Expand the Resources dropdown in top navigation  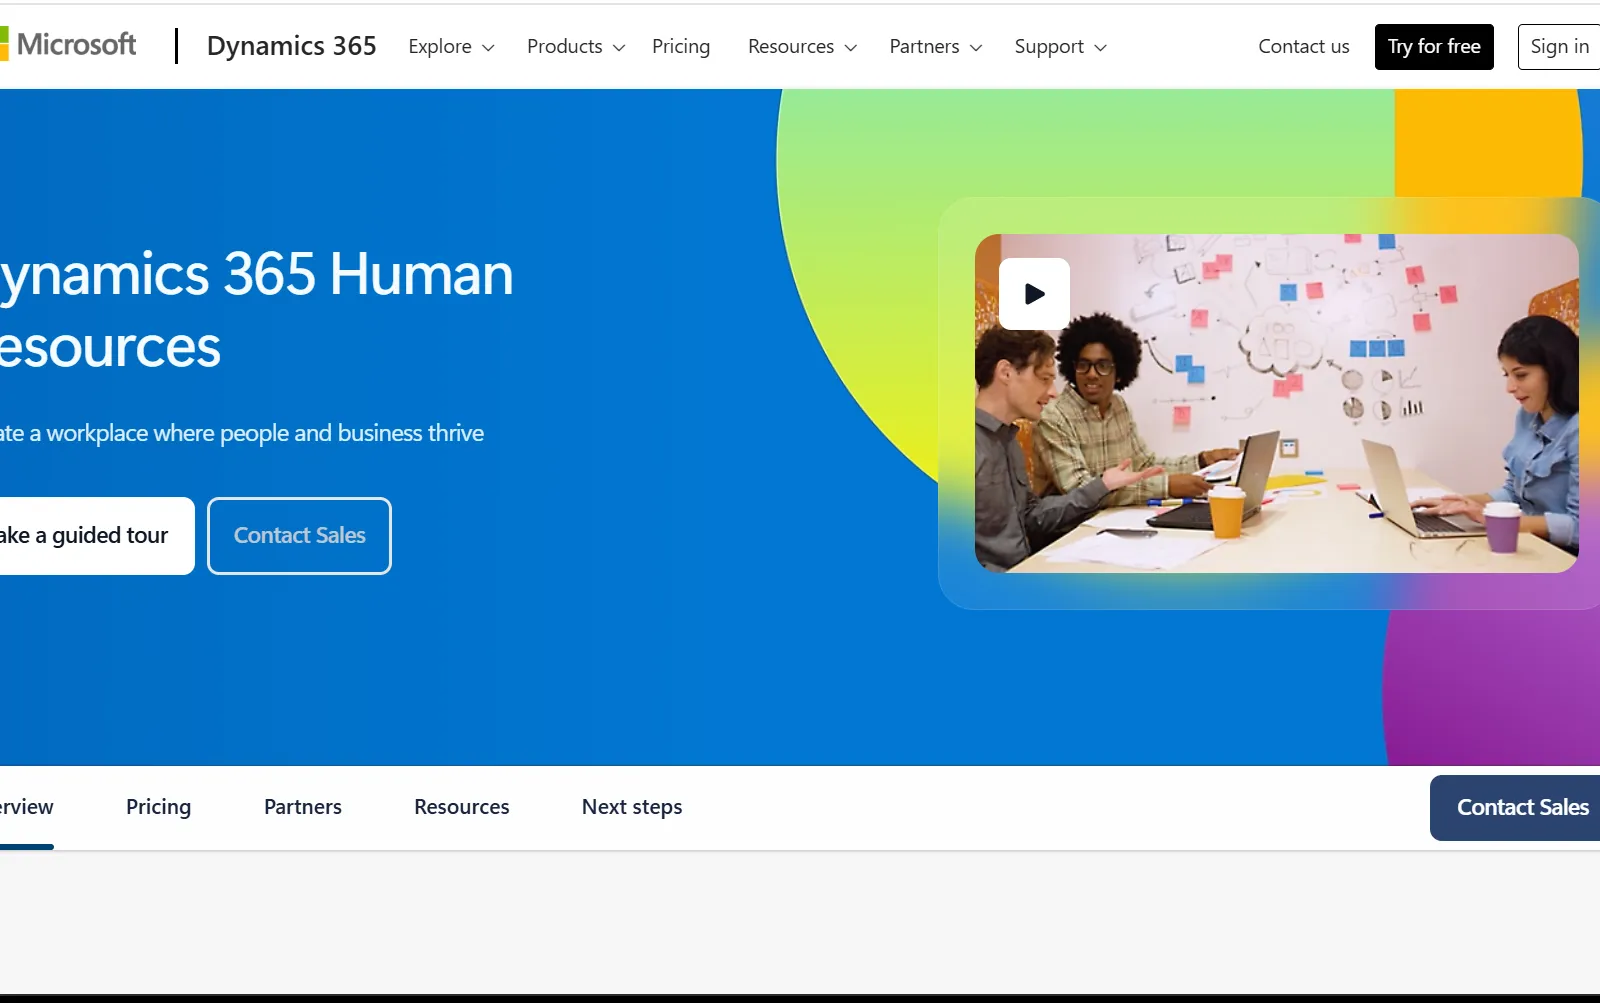[x=802, y=47]
